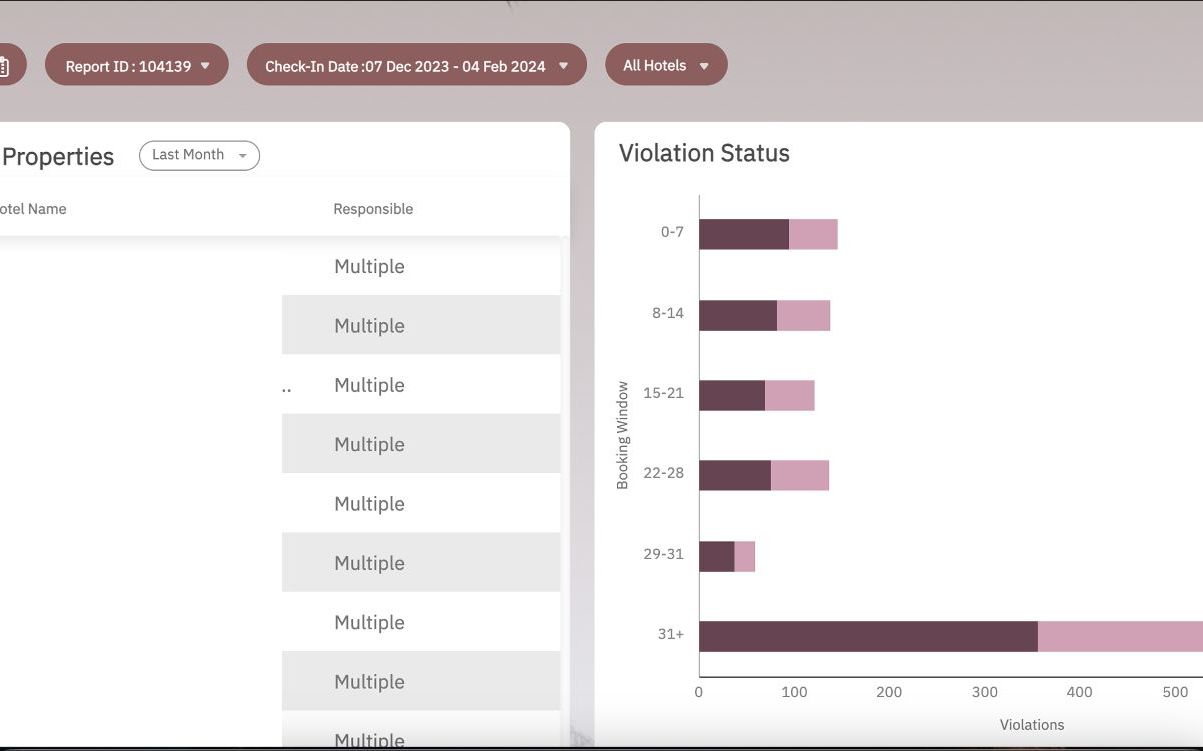The height and width of the screenshot is (751, 1203).
Task: Click the dark segment of the 15-21 bar
Action: [x=732, y=395]
